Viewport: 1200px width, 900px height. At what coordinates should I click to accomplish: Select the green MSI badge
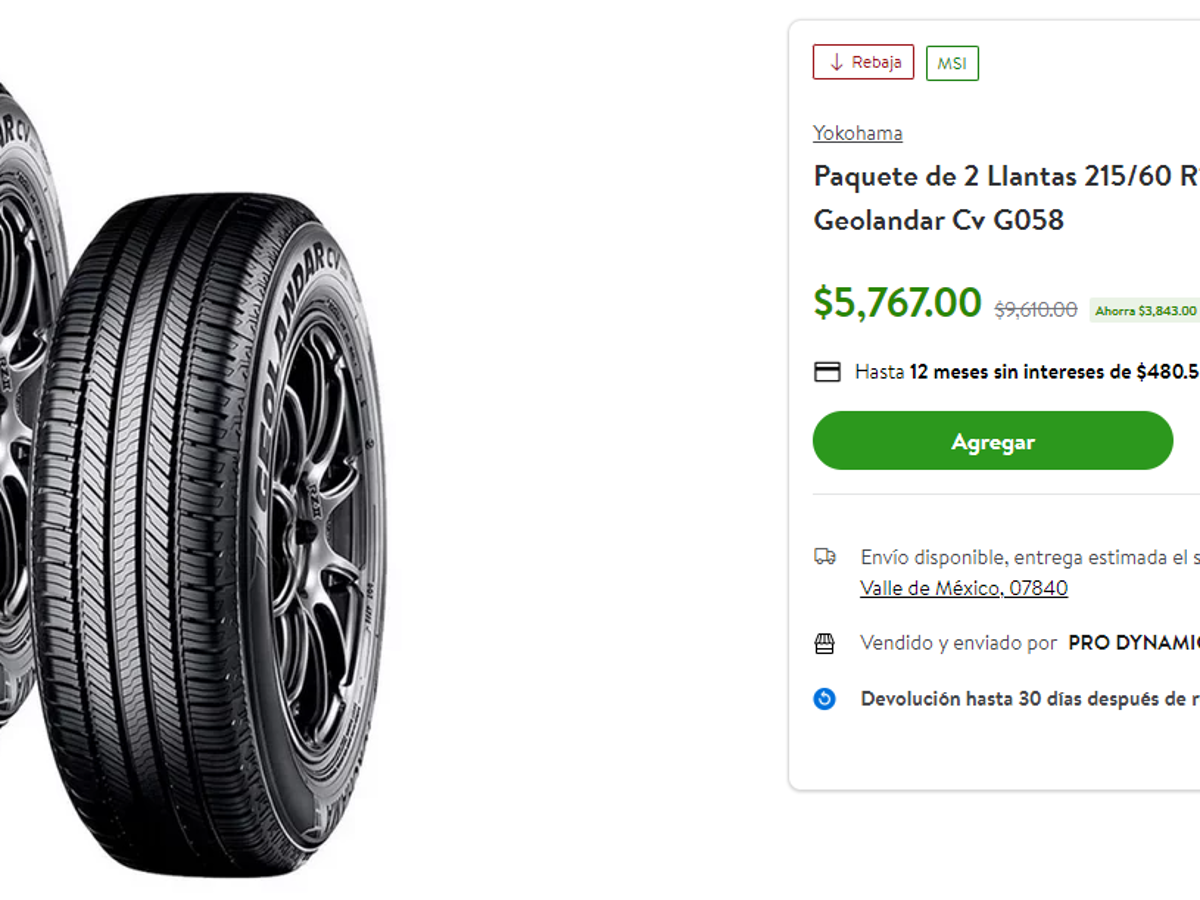click(952, 62)
